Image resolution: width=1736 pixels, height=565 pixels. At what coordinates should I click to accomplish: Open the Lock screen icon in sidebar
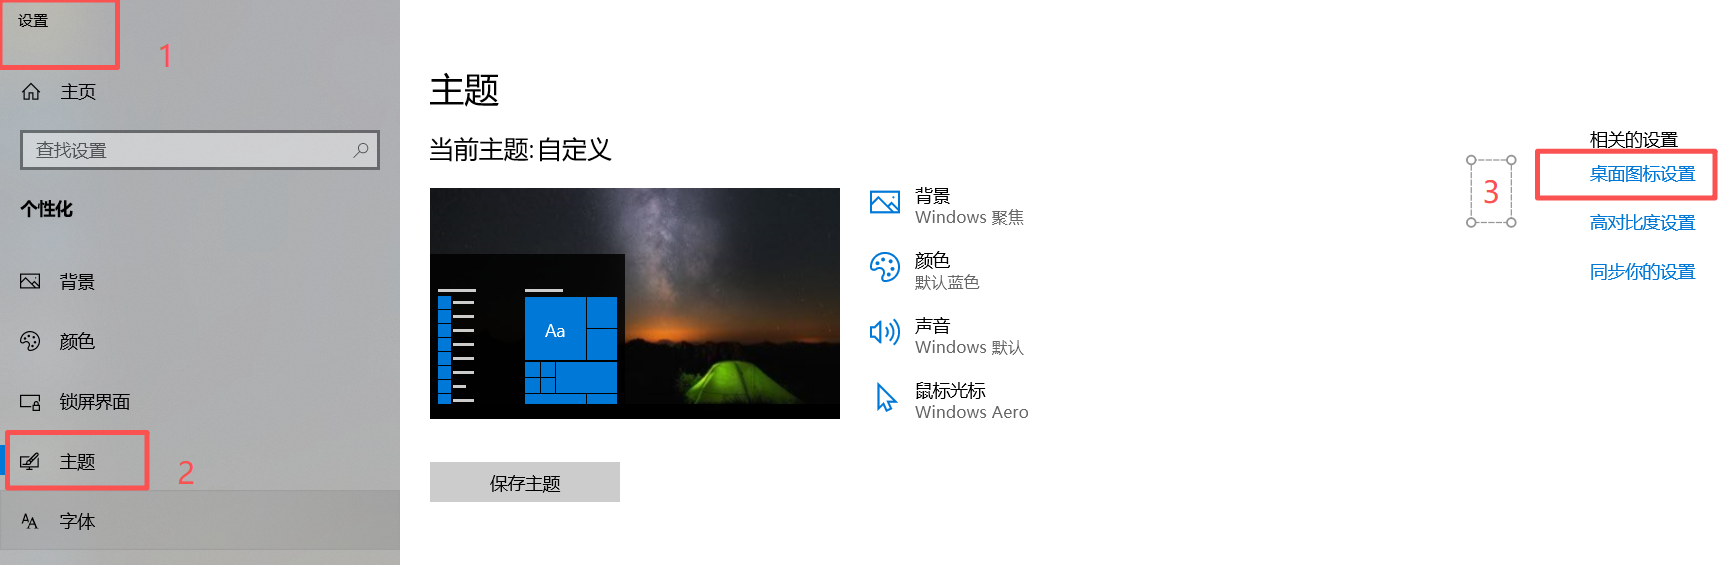coord(31,402)
